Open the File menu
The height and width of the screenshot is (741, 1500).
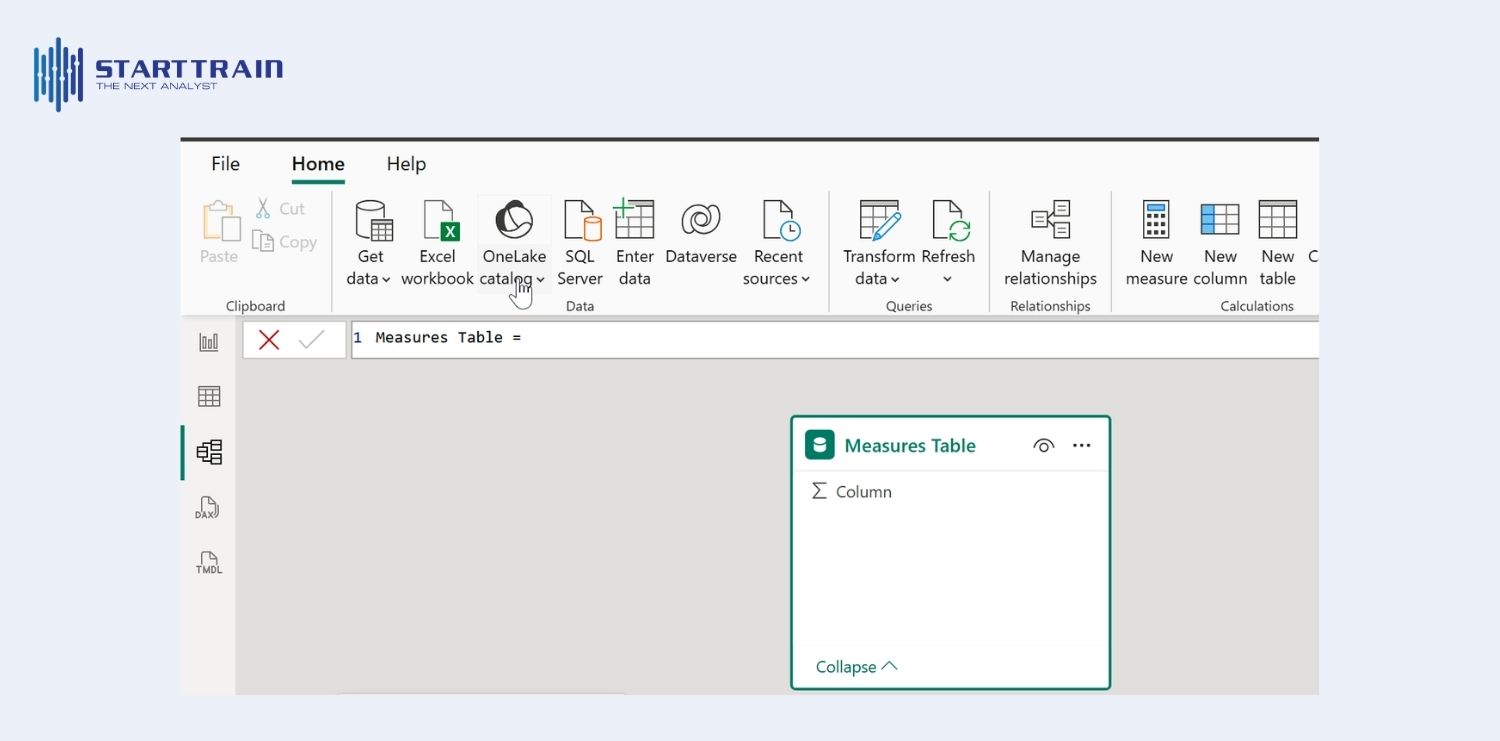pos(225,164)
